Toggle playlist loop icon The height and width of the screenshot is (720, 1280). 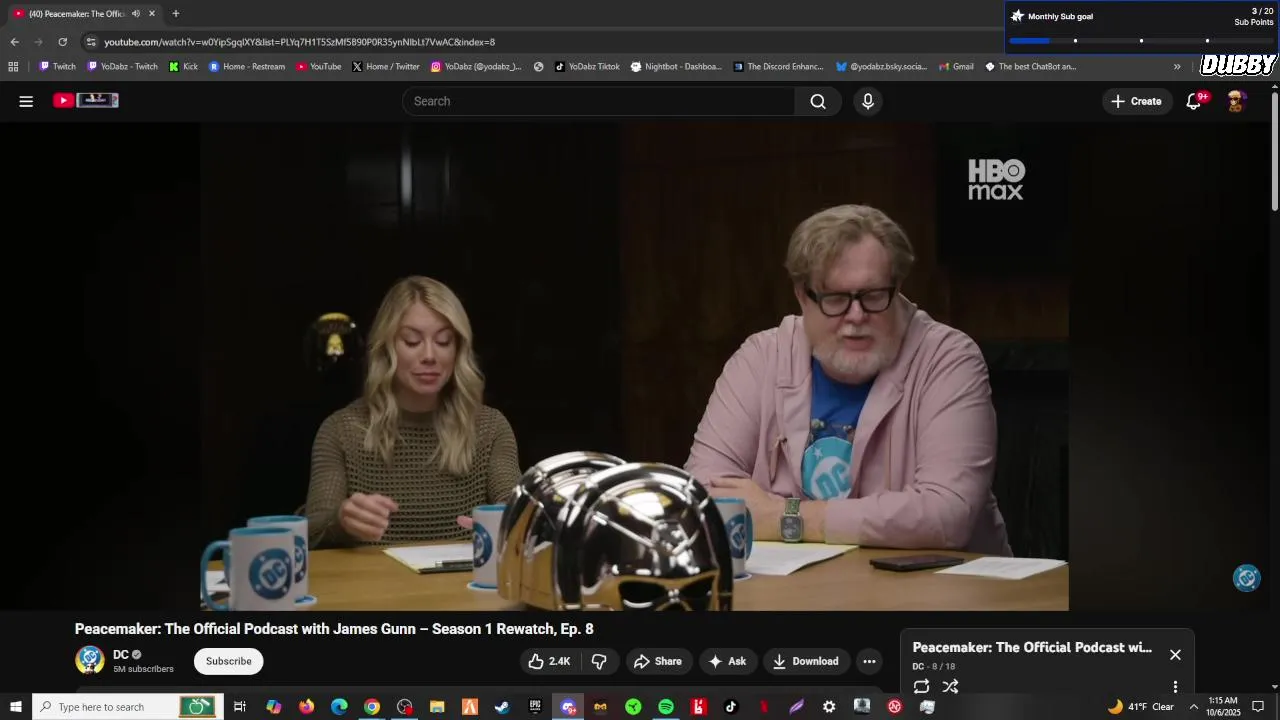[921, 686]
